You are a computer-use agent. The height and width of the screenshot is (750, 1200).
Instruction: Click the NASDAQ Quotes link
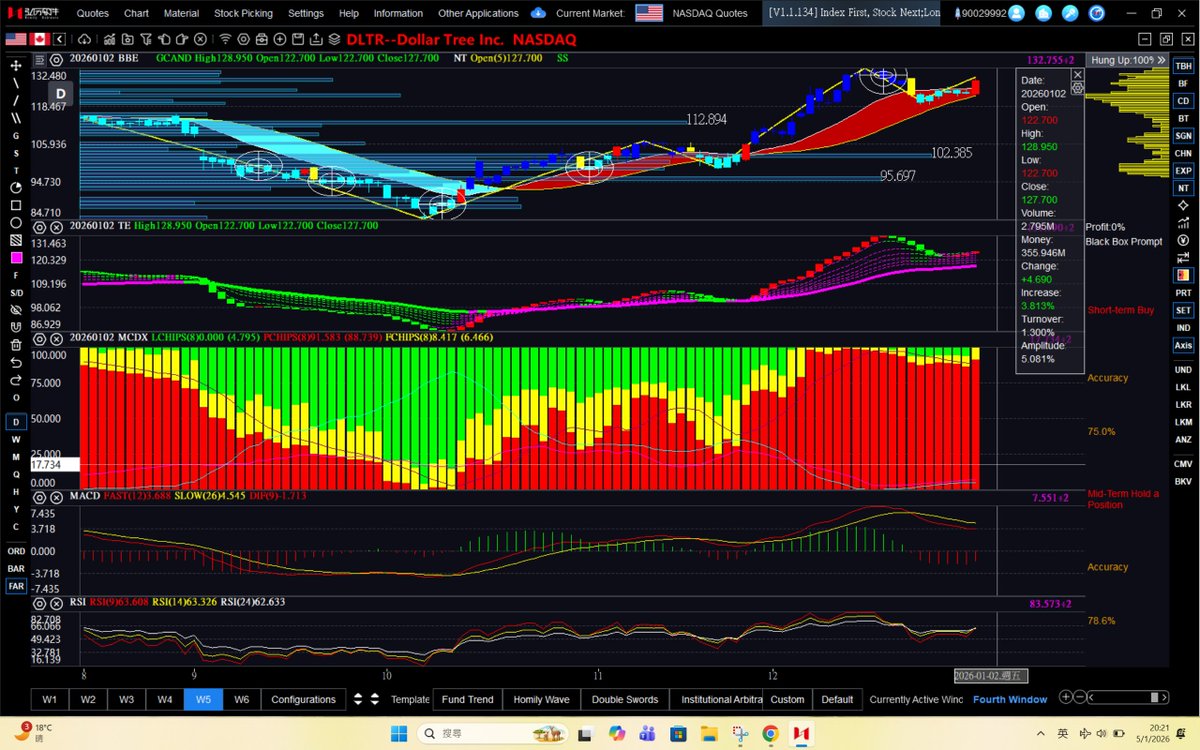point(712,13)
